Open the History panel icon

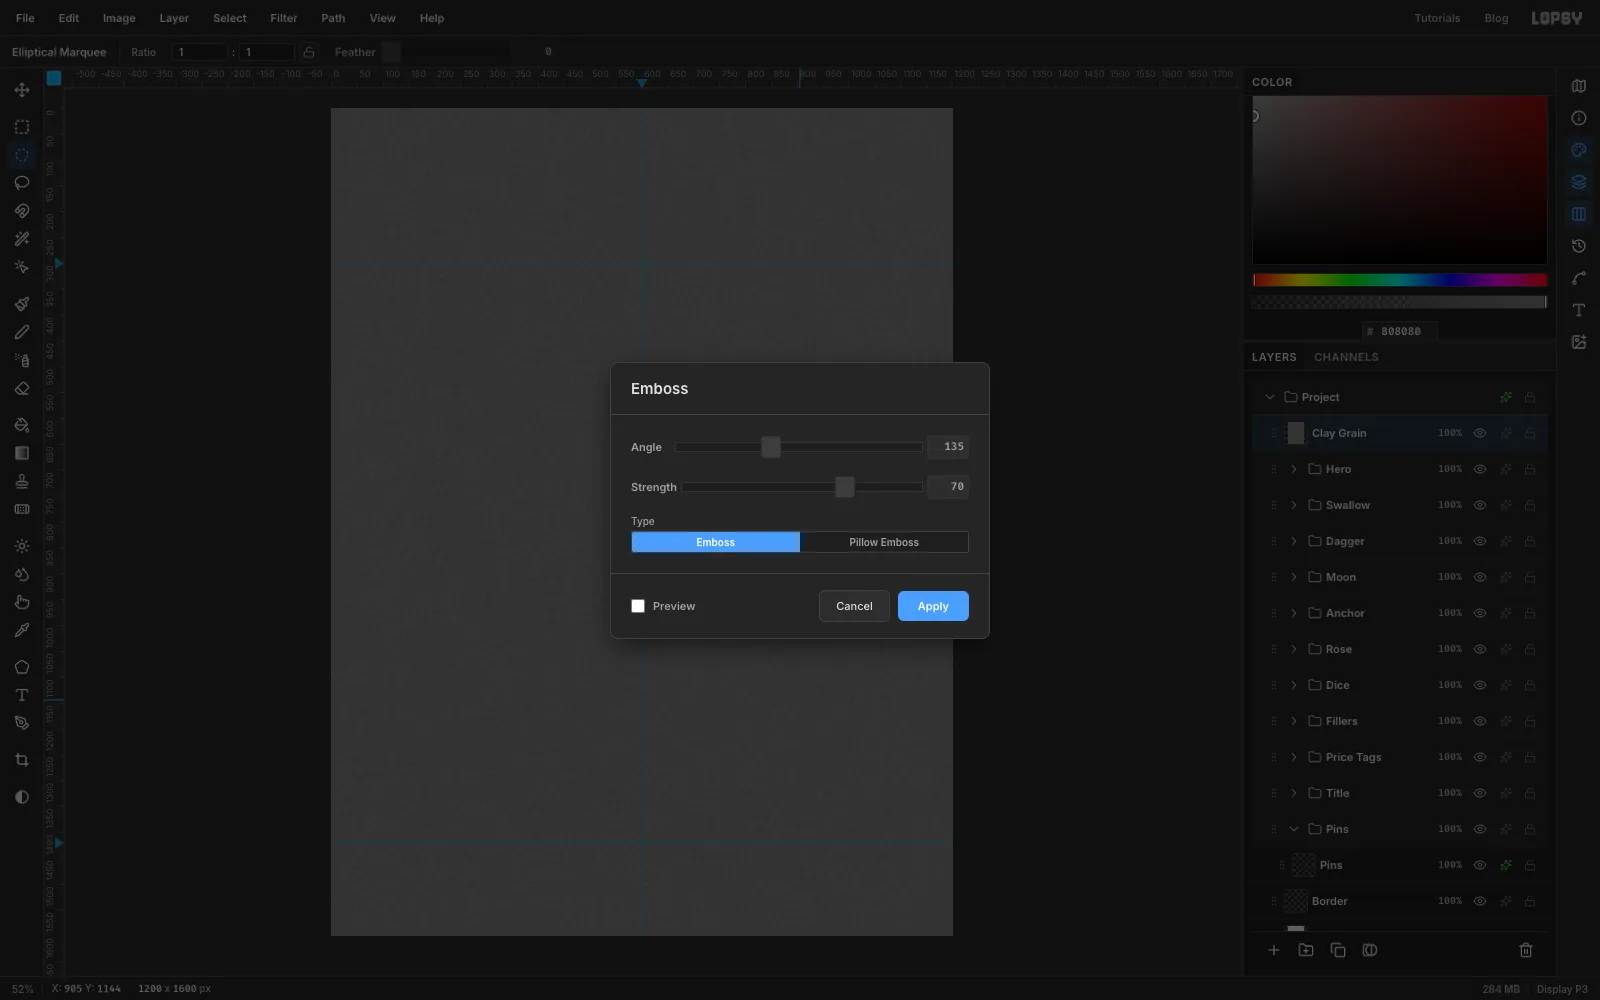pyautogui.click(x=1579, y=246)
